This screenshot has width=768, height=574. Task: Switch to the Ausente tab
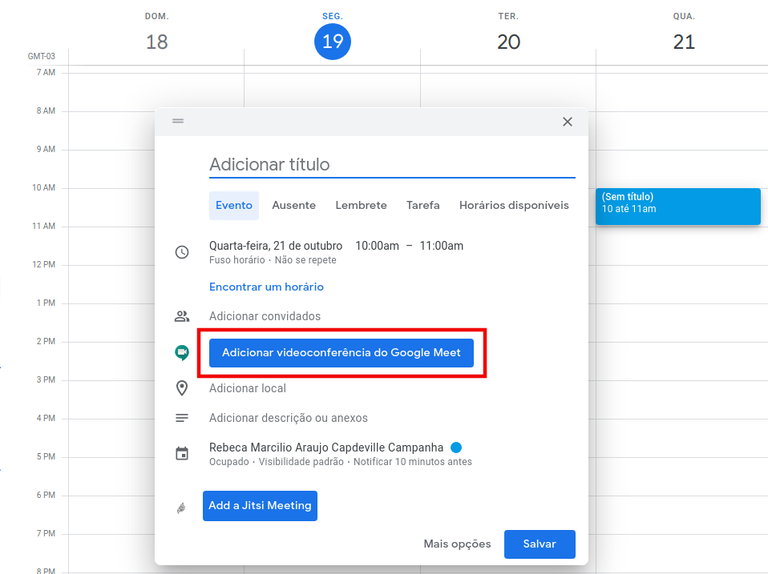click(x=293, y=205)
